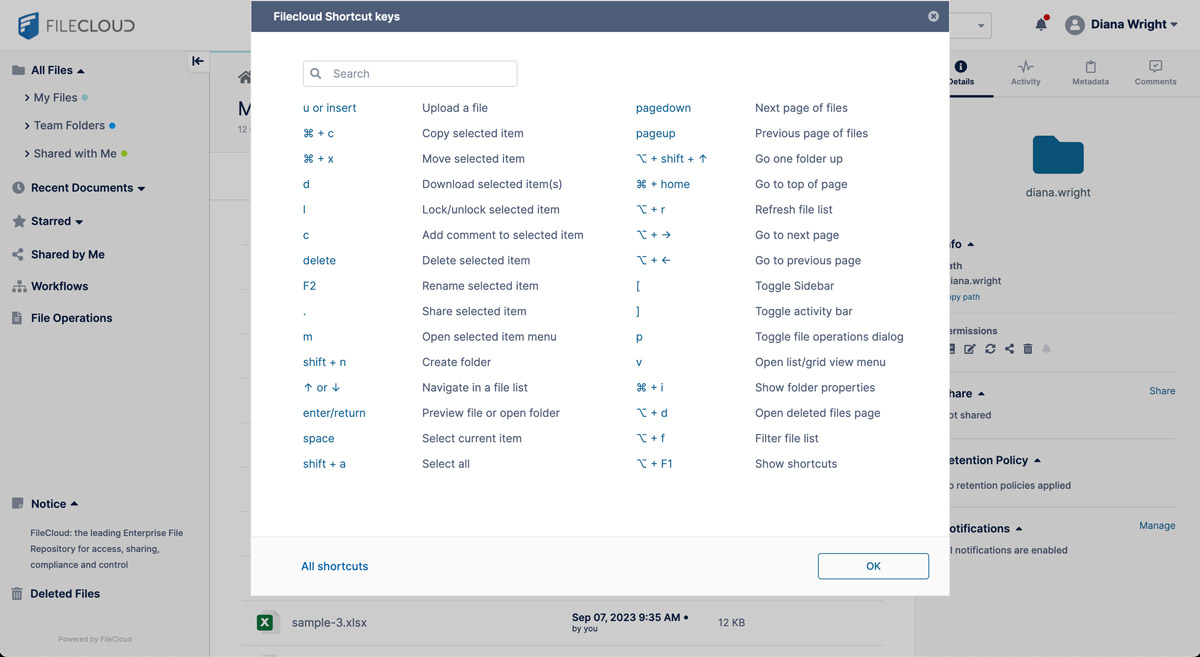Open the All shortcuts link
This screenshot has width=1200, height=657.
tap(334, 566)
